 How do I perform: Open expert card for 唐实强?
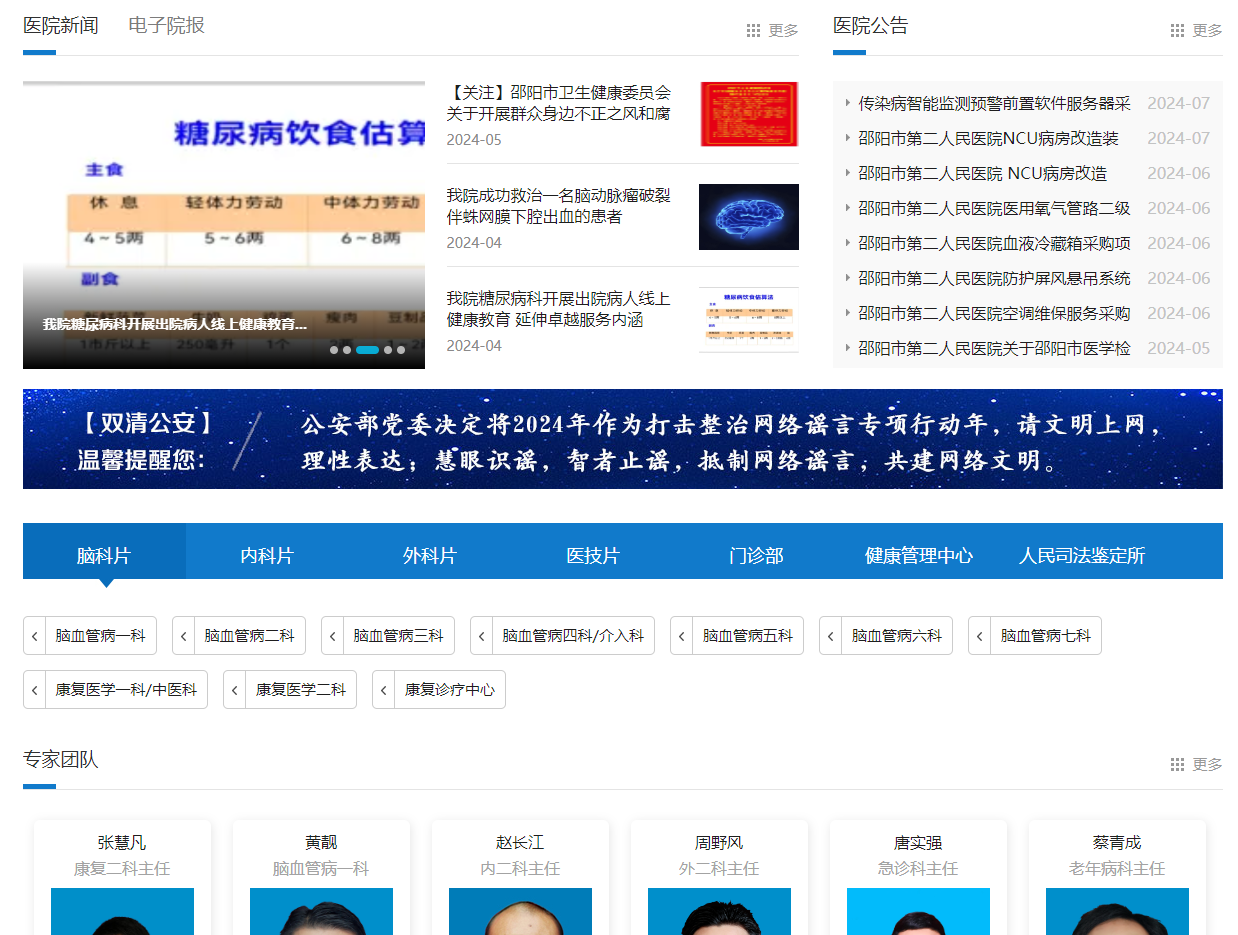click(918, 878)
